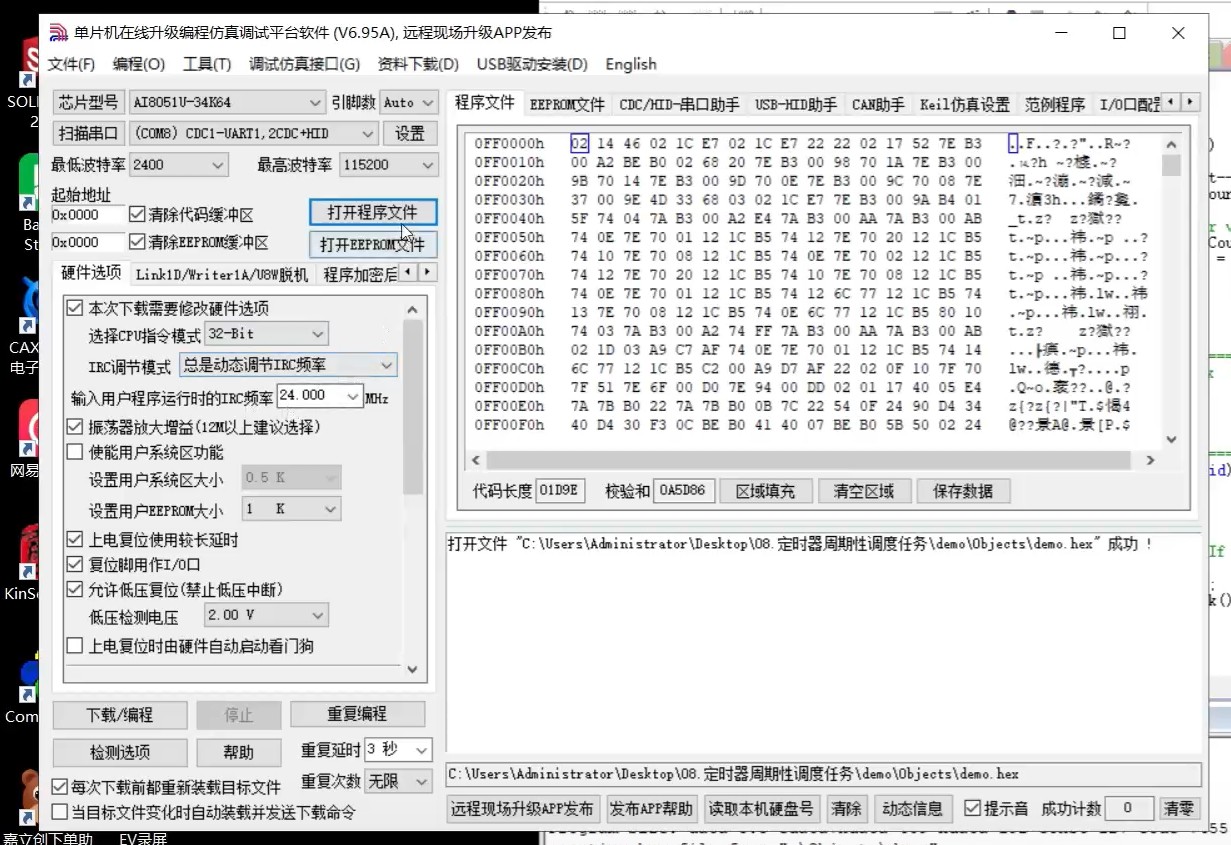Click the 打开EEPROM文件 button
Screen dimensions: 1231x845
[x=372, y=244]
